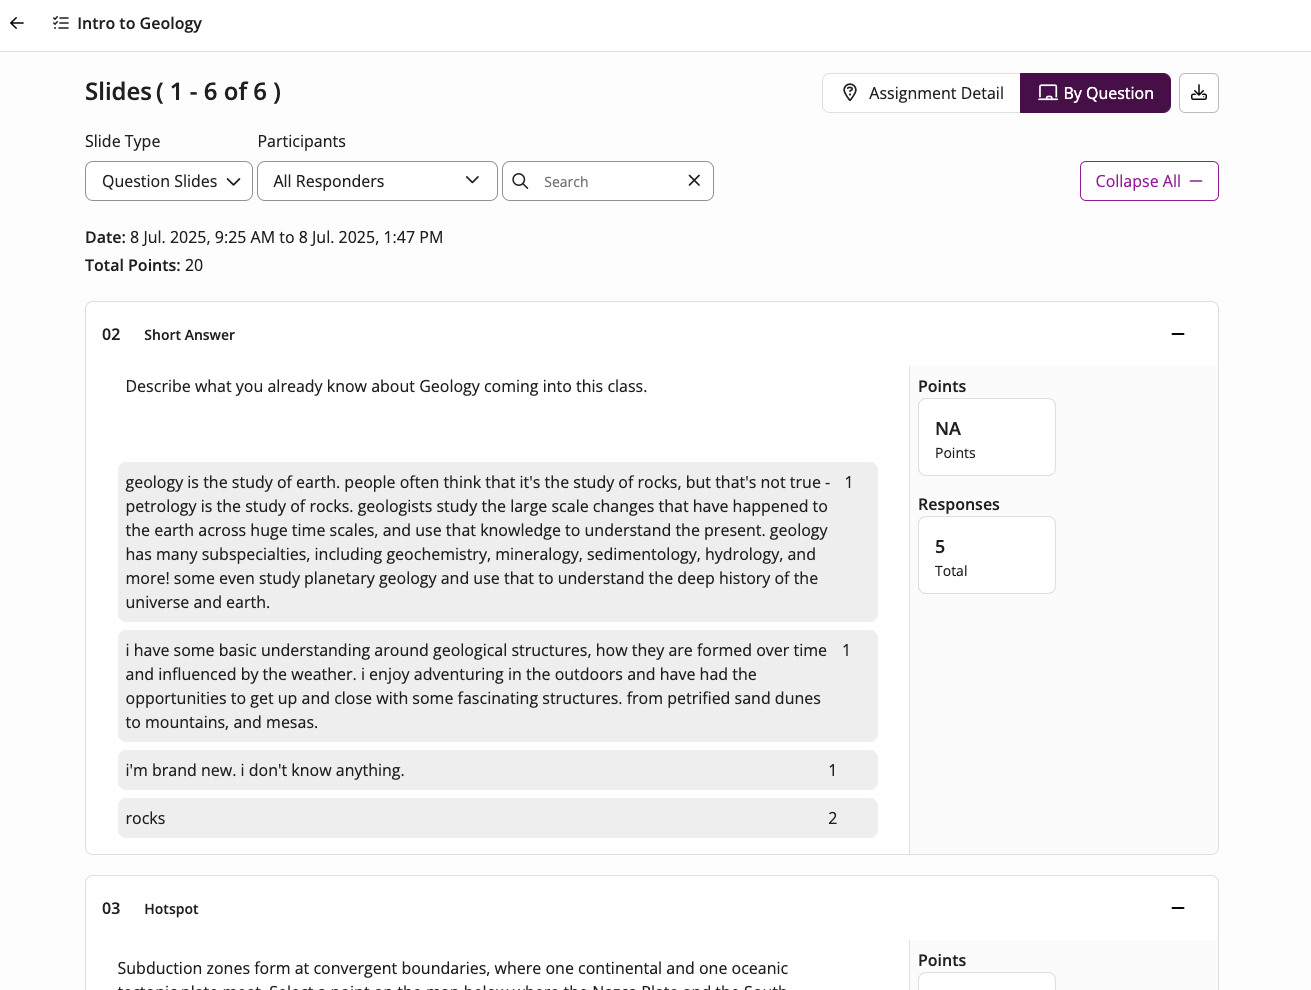Switch to the By Question tab

point(1095,93)
